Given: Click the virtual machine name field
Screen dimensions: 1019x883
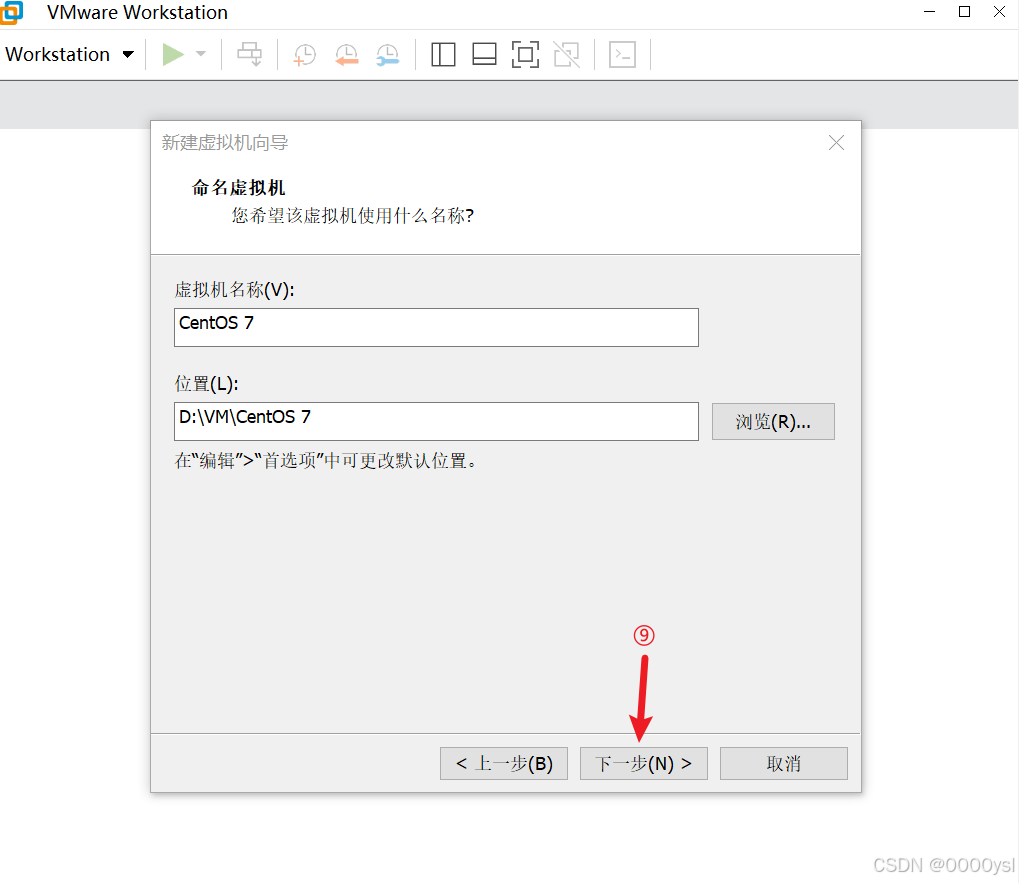Looking at the screenshot, I should coord(436,327).
